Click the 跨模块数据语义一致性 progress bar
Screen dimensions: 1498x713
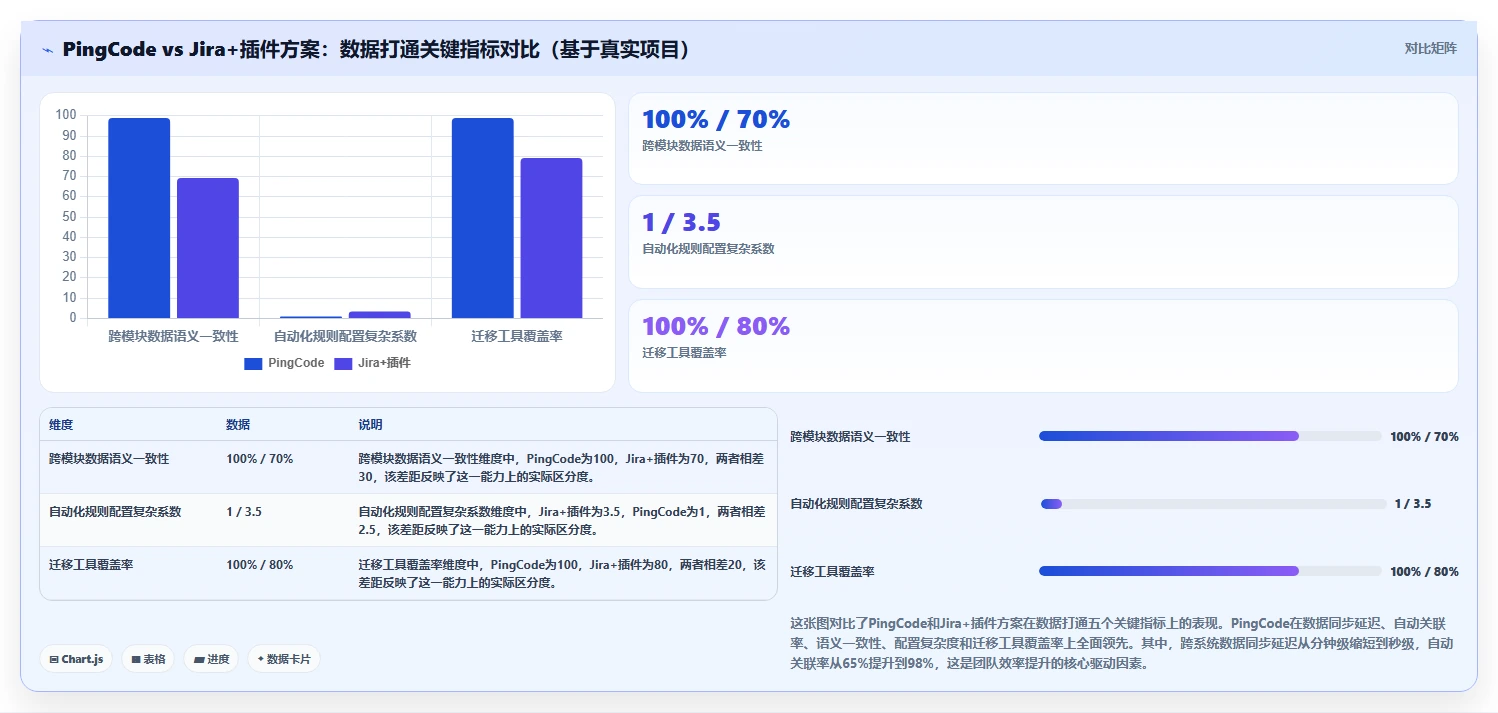point(1210,436)
